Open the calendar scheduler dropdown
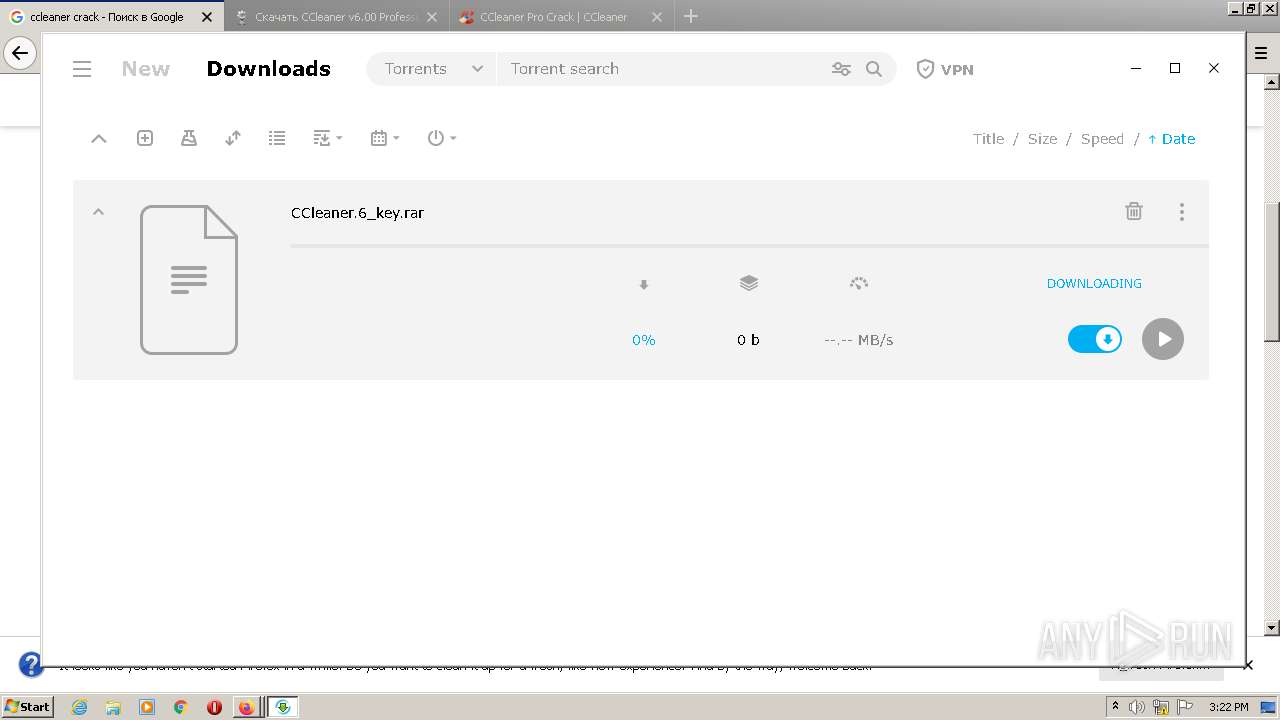 point(384,138)
